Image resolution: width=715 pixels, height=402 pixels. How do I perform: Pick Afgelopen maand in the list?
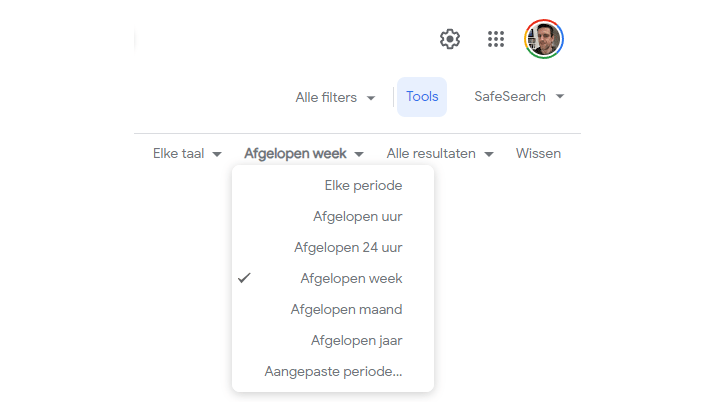click(x=346, y=309)
